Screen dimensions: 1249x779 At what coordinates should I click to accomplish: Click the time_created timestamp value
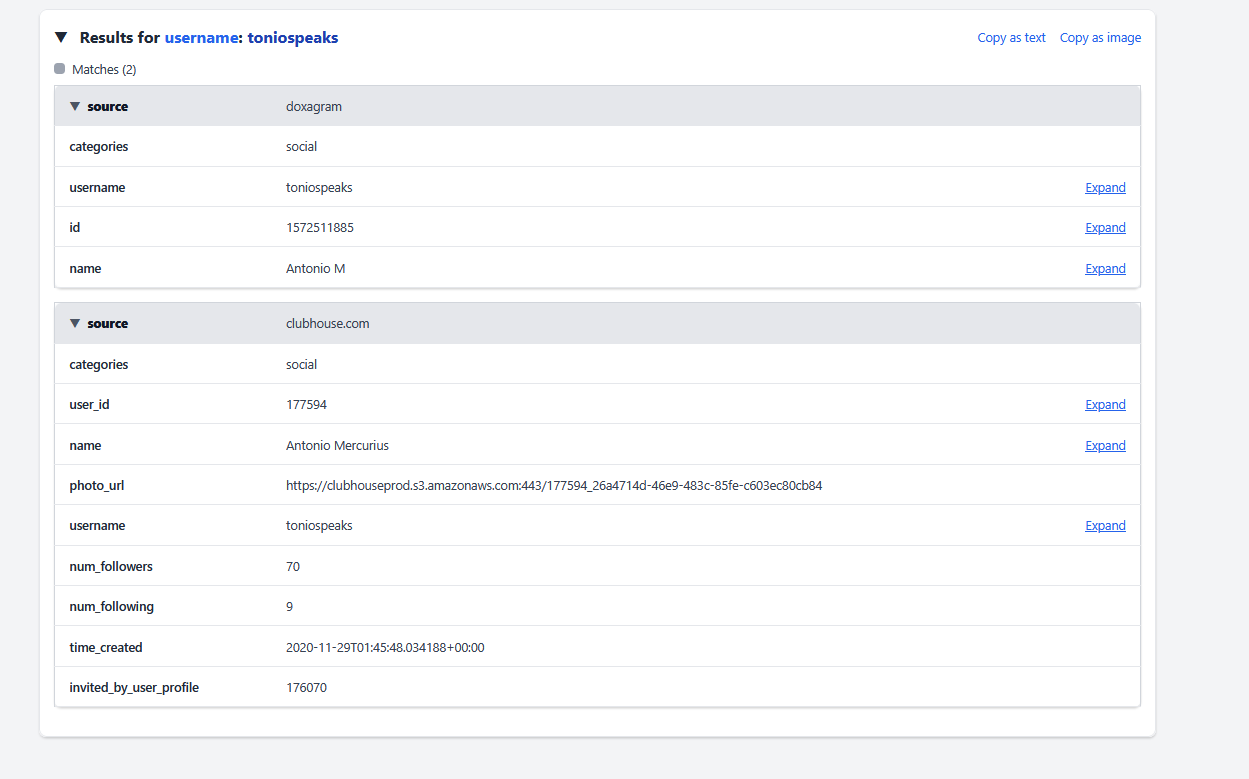[x=385, y=648]
